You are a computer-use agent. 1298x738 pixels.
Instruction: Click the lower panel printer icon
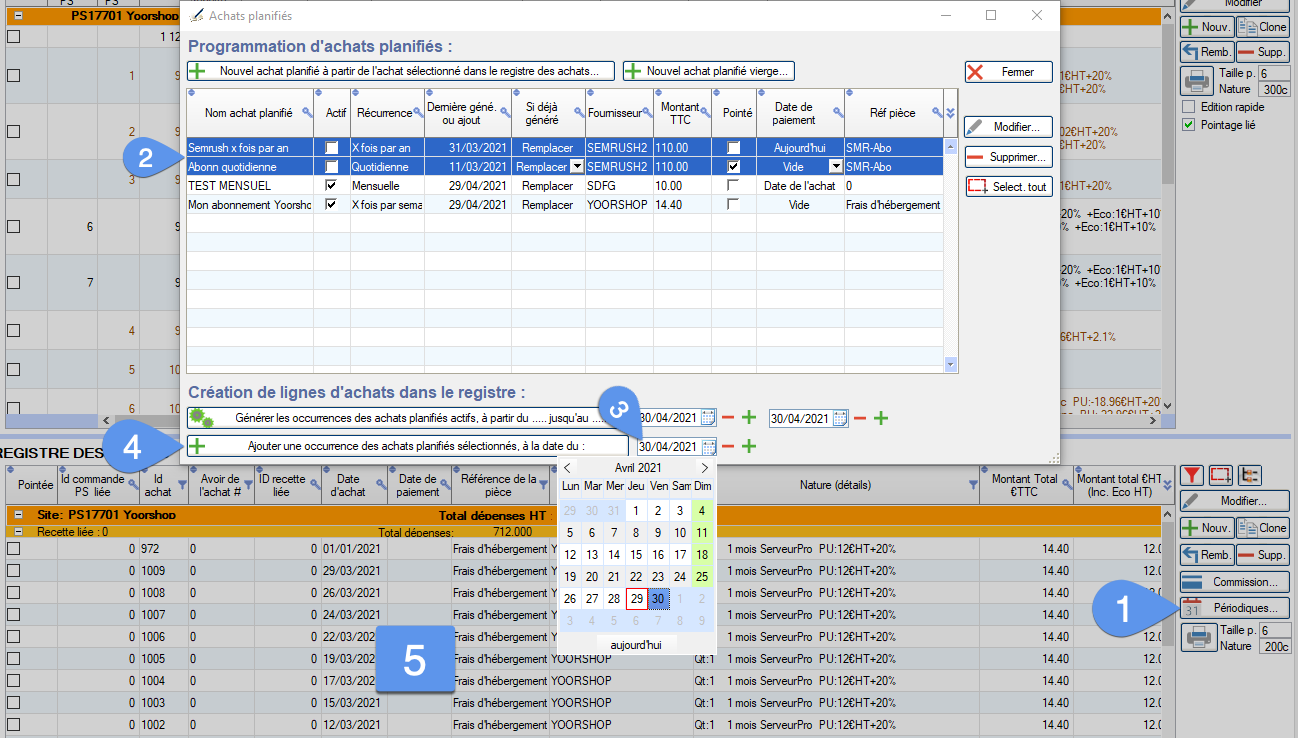(x=1197, y=637)
